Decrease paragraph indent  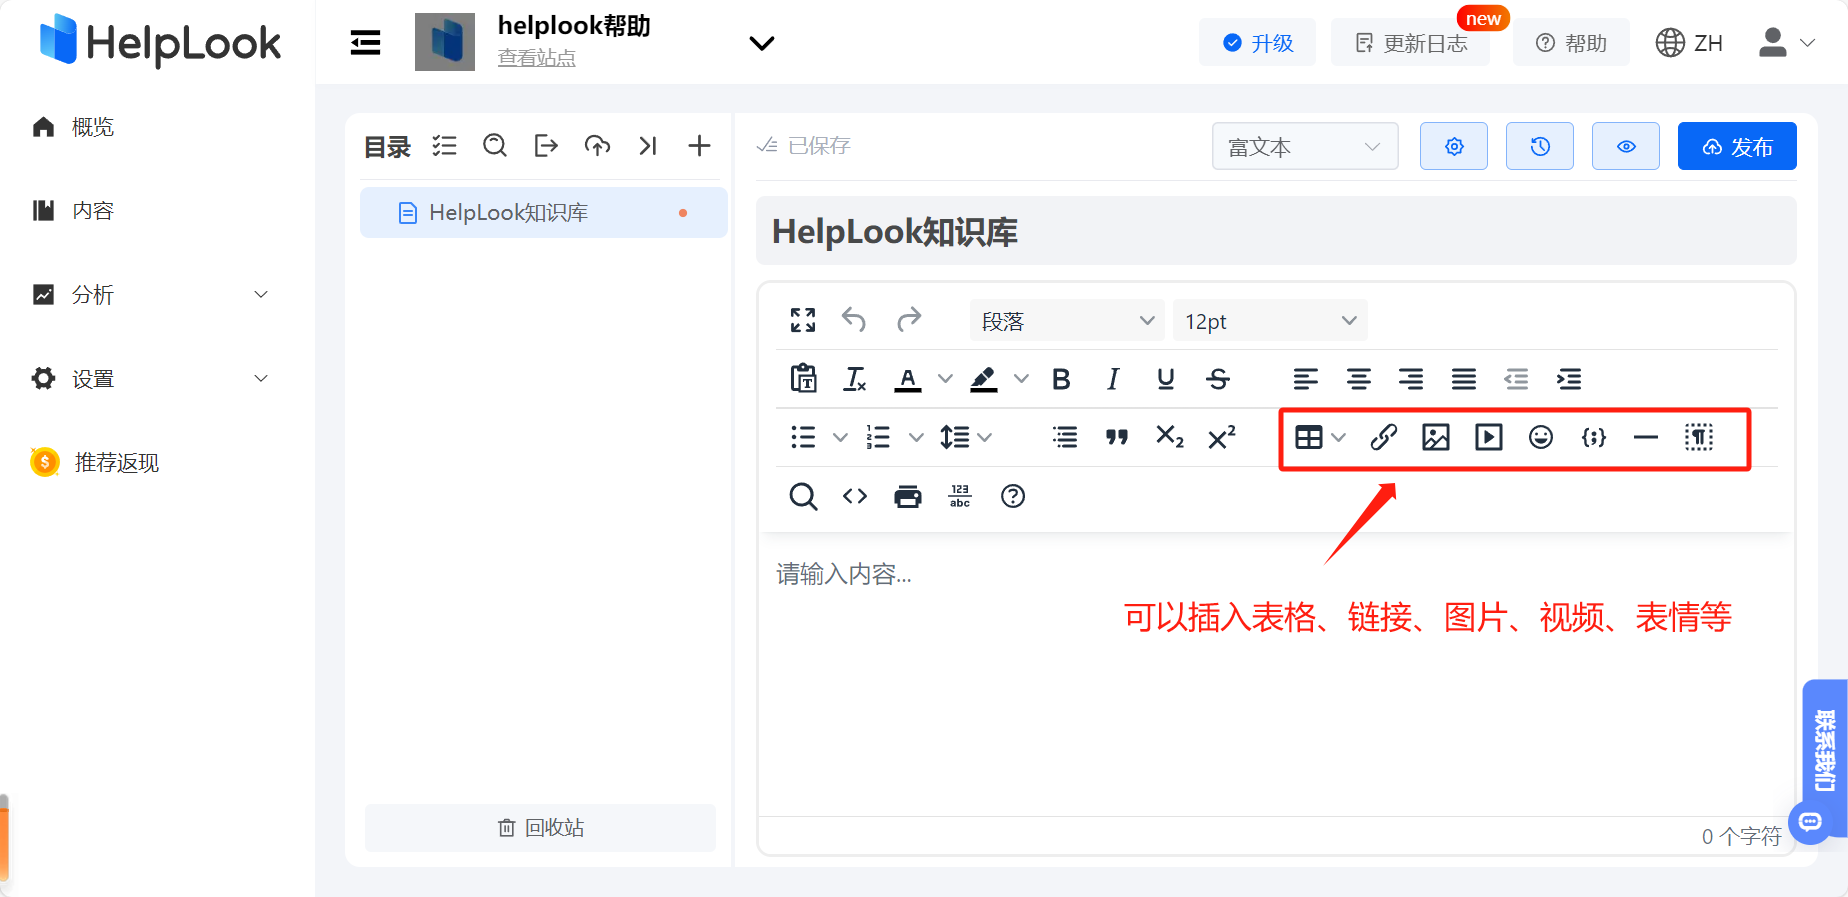click(x=1516, y=379)
